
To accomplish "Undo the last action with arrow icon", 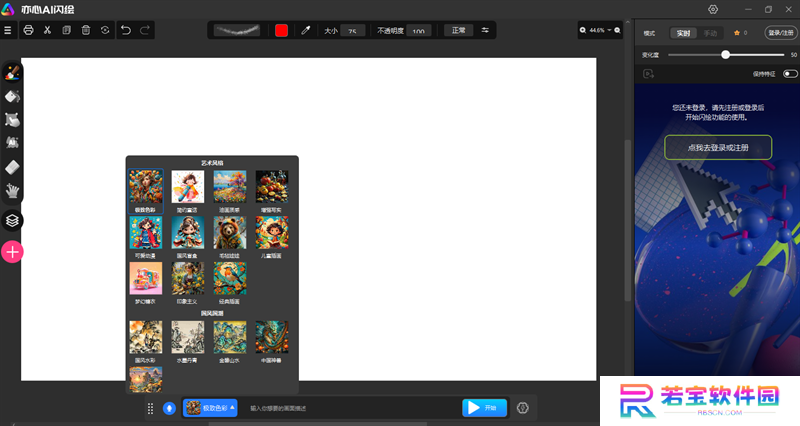I will [126, 30].
